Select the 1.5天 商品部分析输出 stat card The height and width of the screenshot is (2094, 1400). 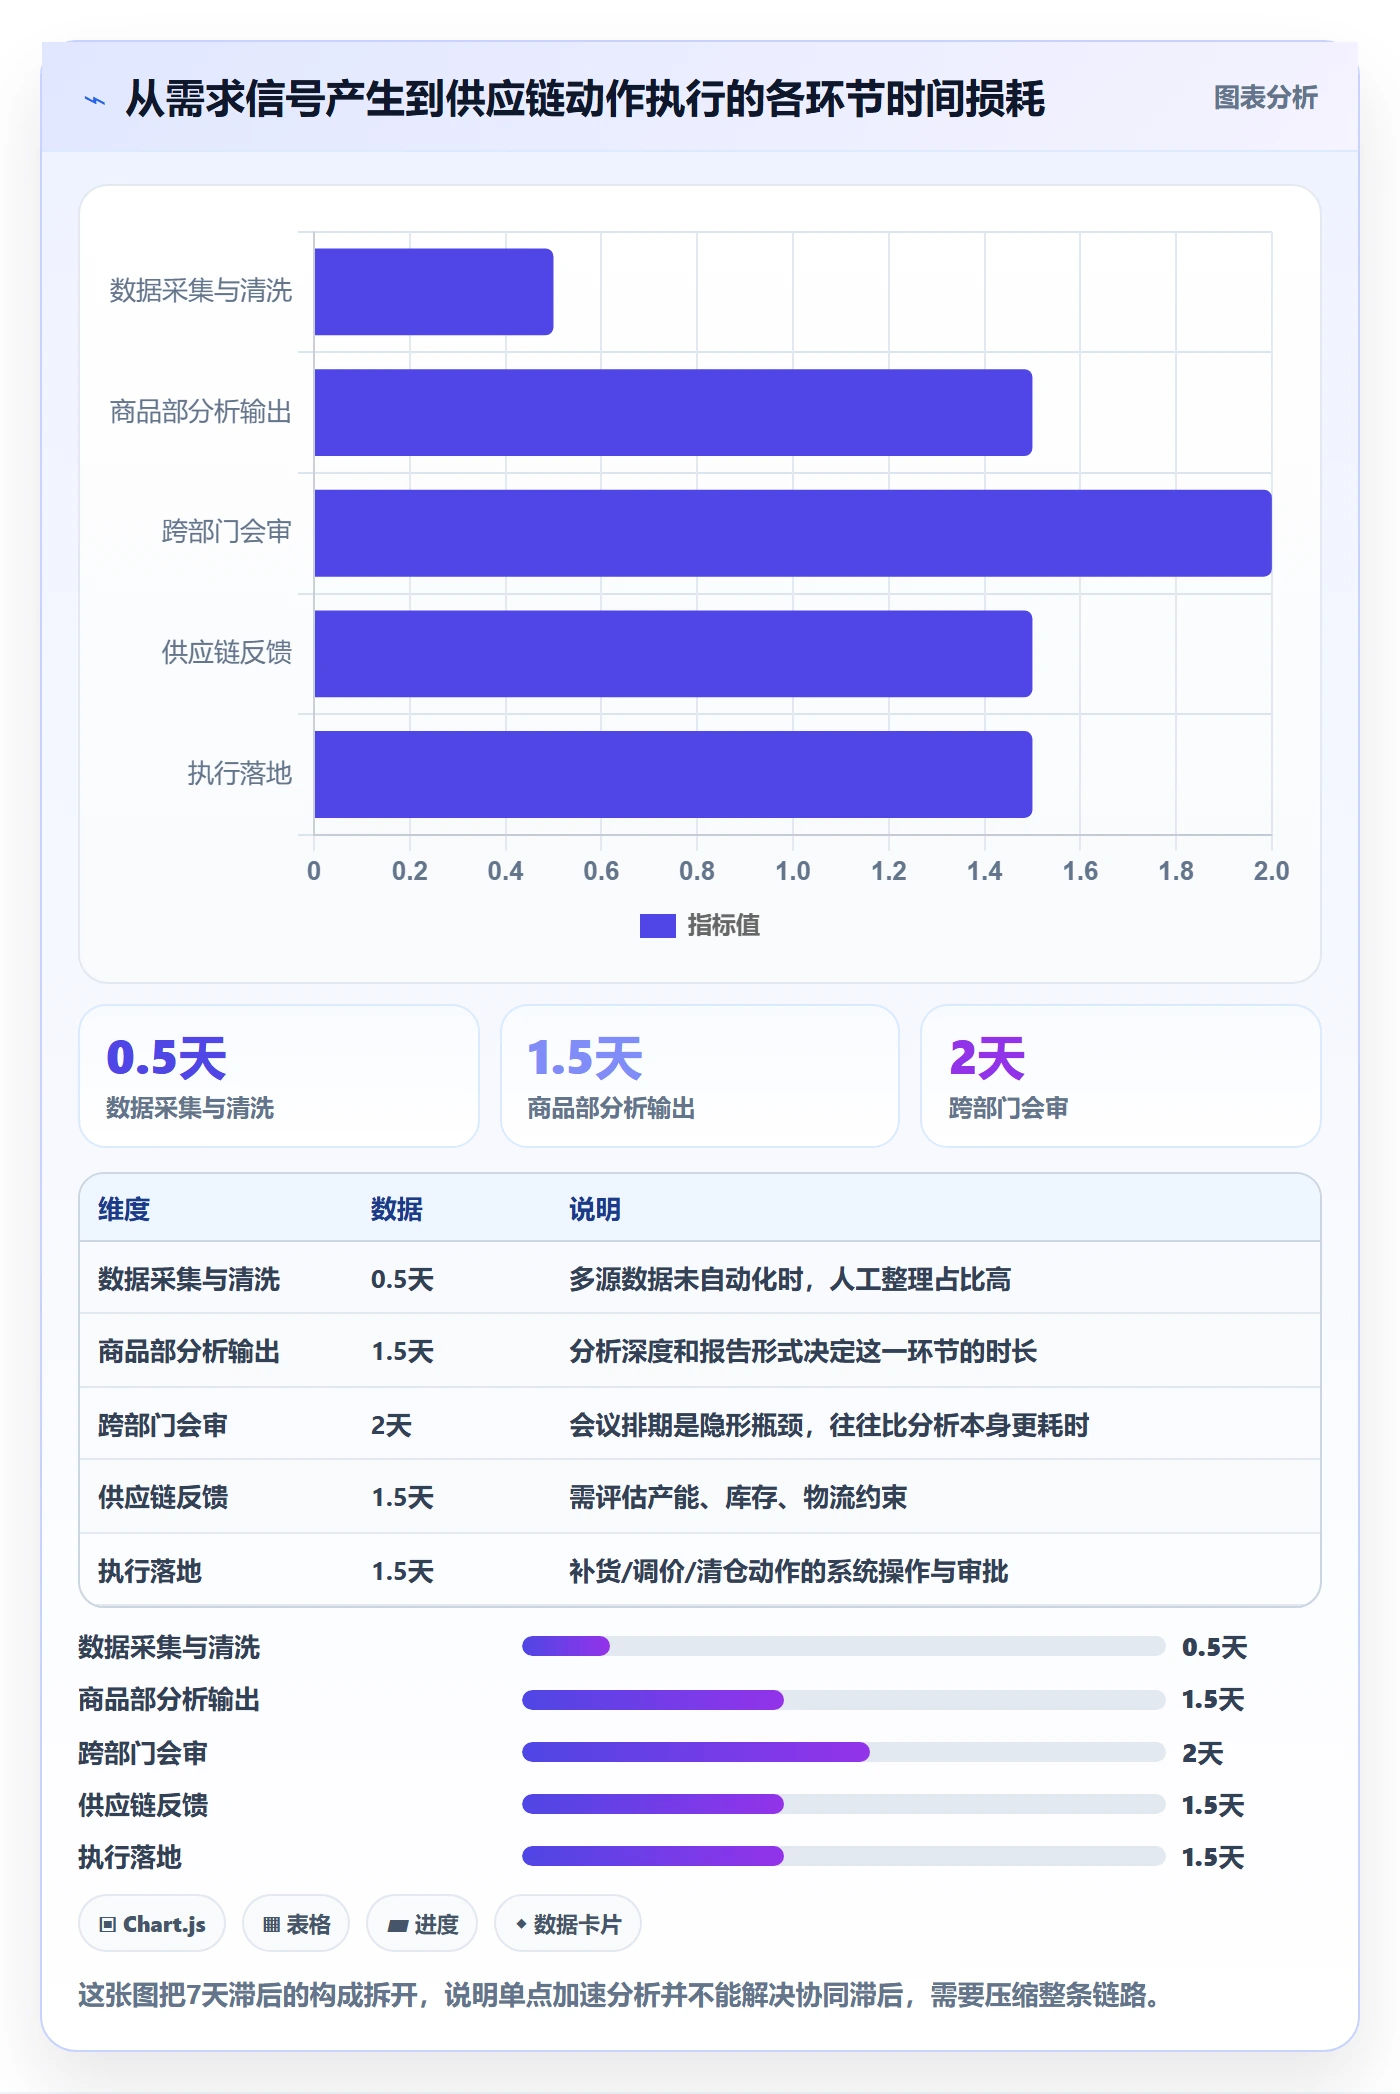700,1076
